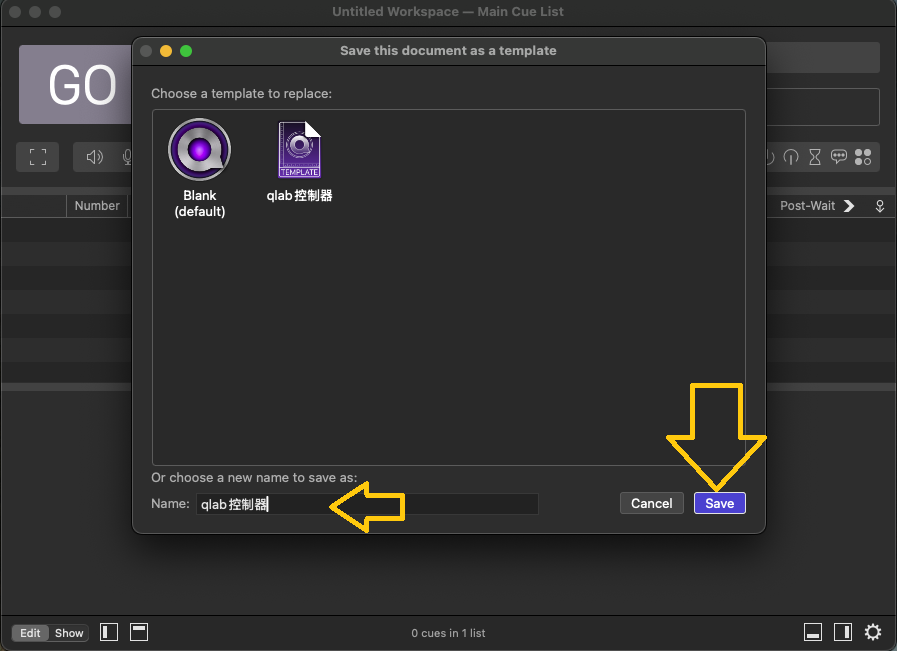Click the Save button
Viewport: 897px width, 651px height.
point(719,503)
